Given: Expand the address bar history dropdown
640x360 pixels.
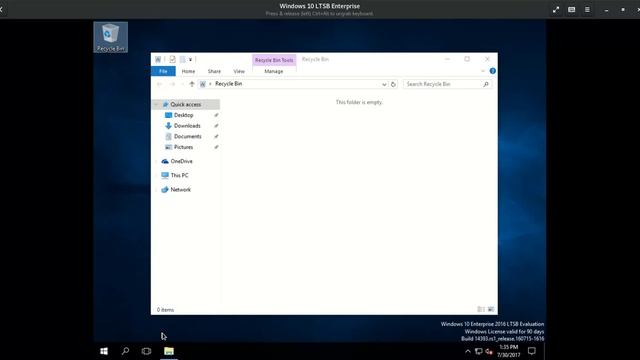Looking at the screenshot, I should pos(384,84).
